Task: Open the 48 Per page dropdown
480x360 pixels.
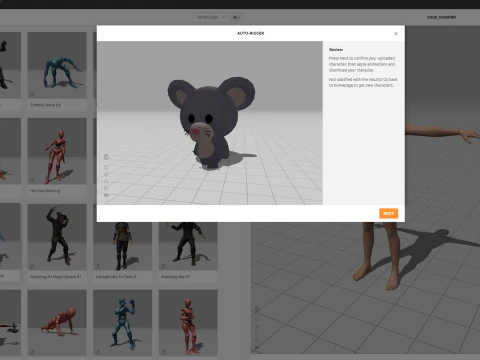Action: [210, 17]
